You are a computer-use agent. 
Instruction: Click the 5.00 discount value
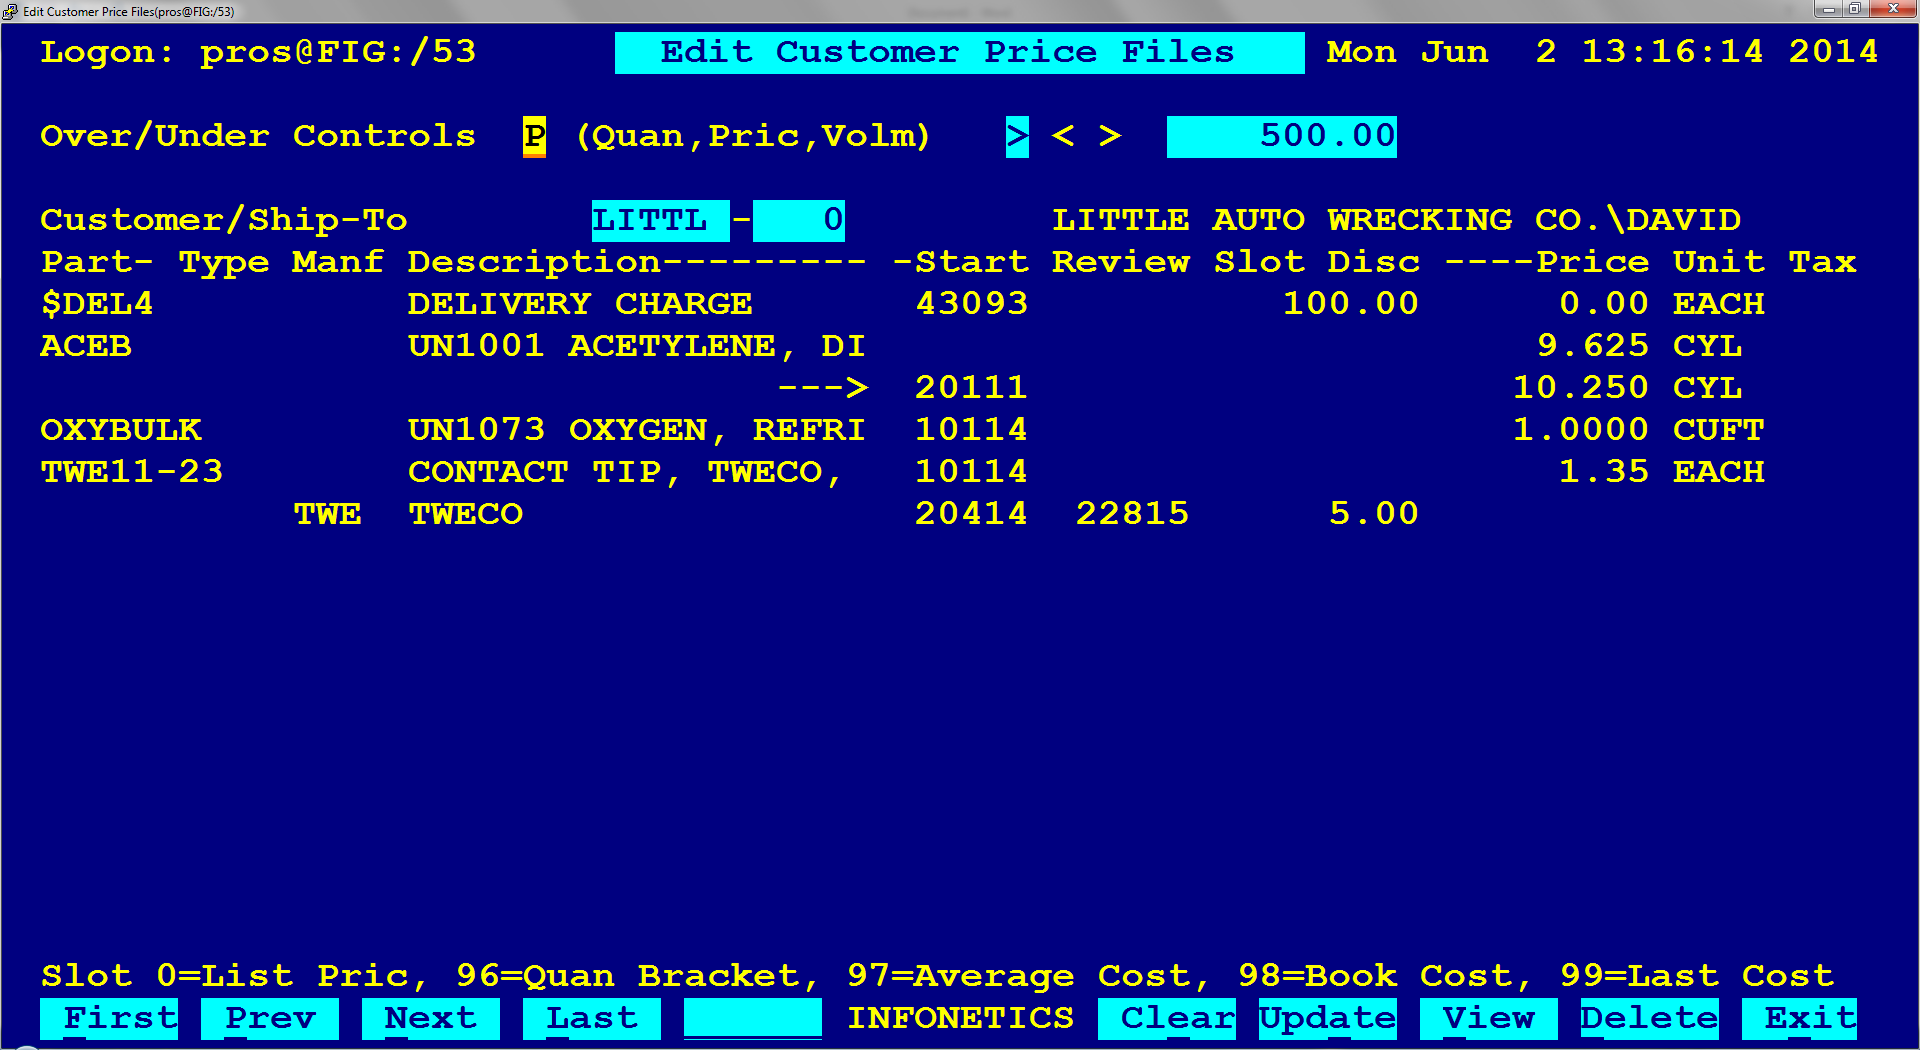pos(1374,514)
